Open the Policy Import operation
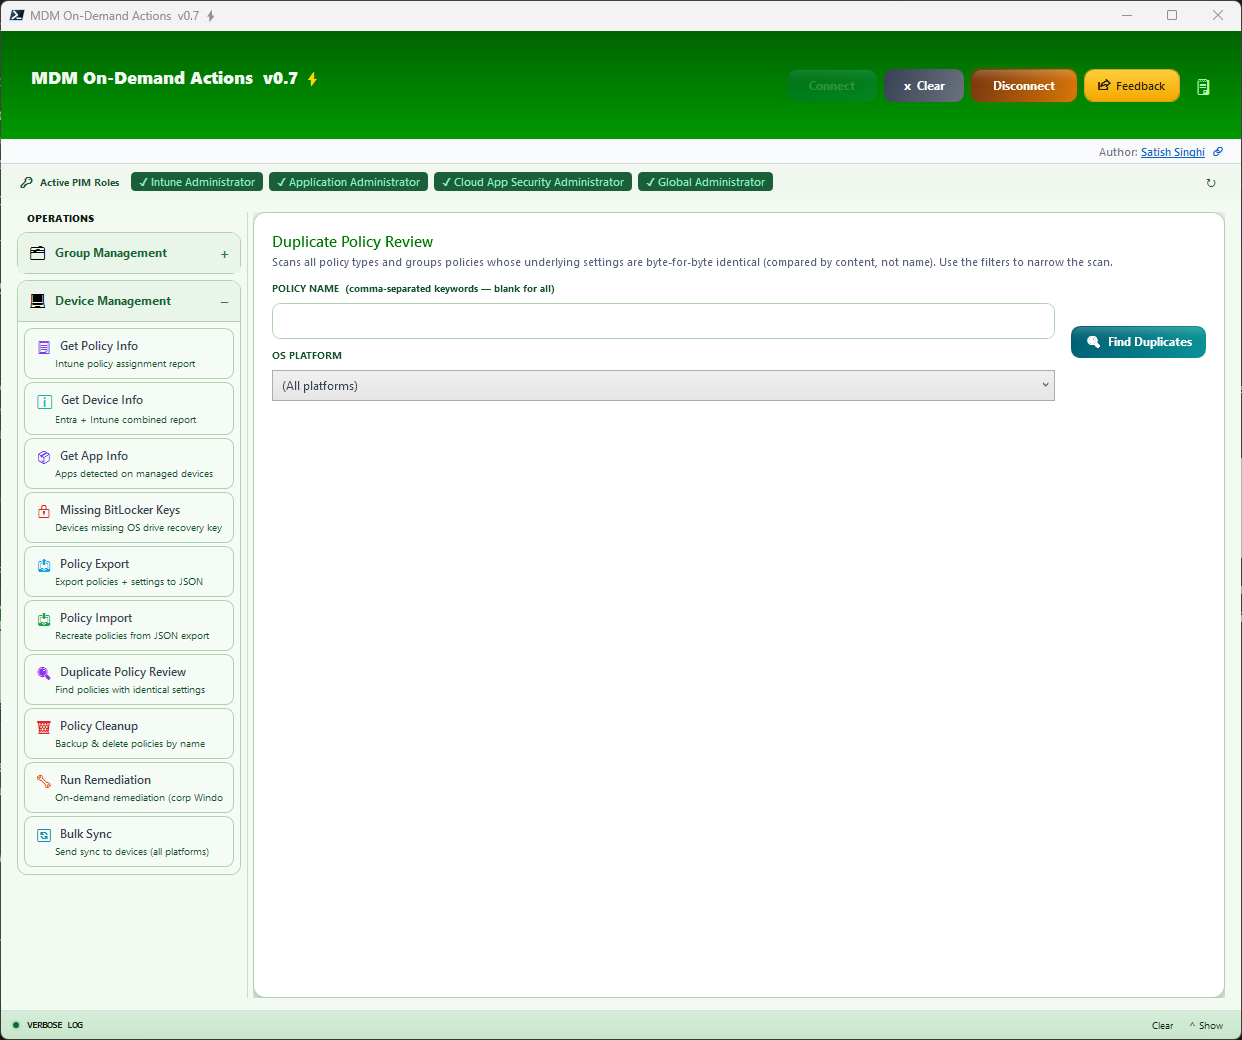 (129, 626)
